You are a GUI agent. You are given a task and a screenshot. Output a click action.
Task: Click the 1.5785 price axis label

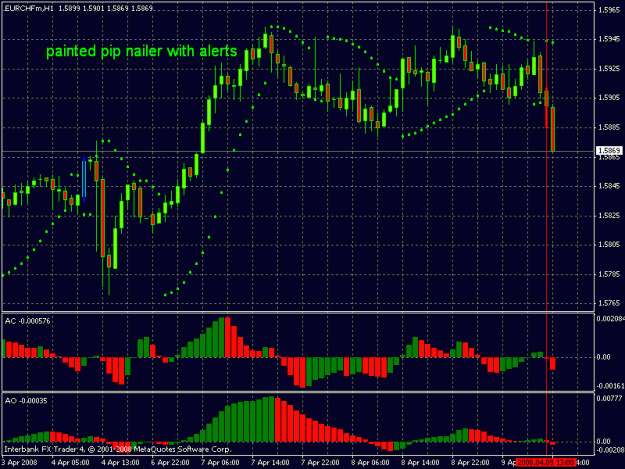(609, 274)
